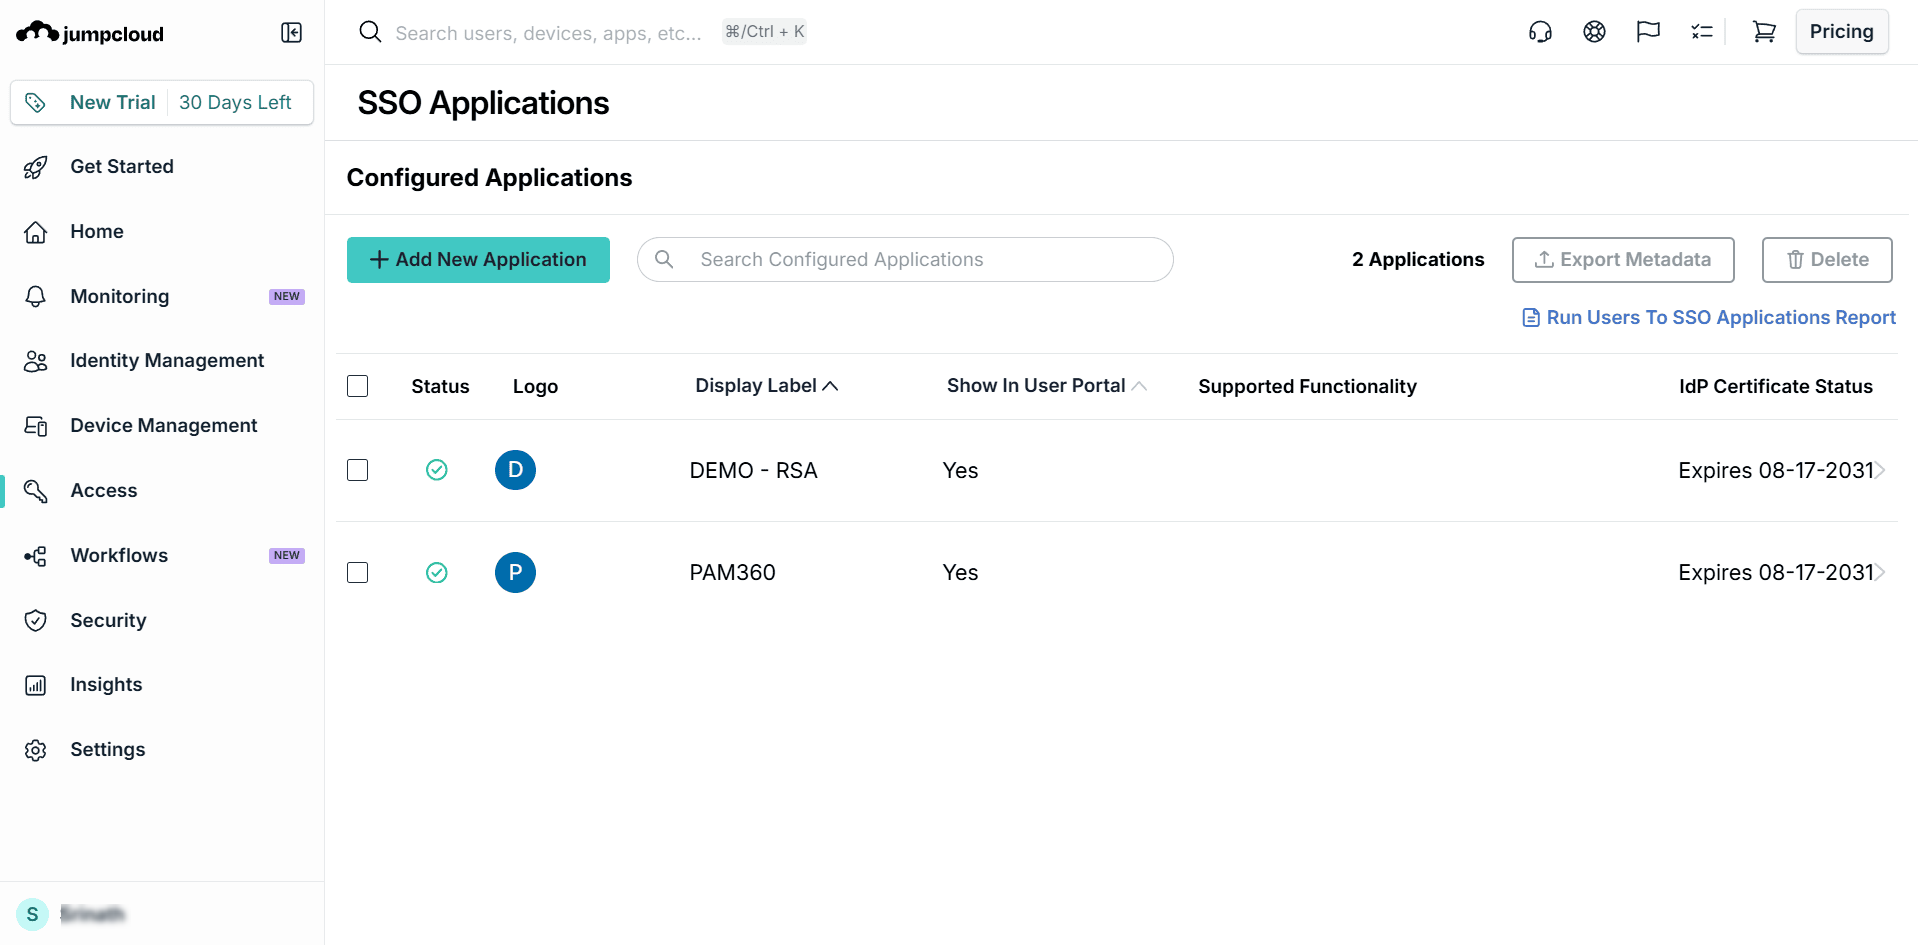This screenshot has height=945, width=1918.
Task: Click the PAM360 logo circle
Action: point(515,572)
